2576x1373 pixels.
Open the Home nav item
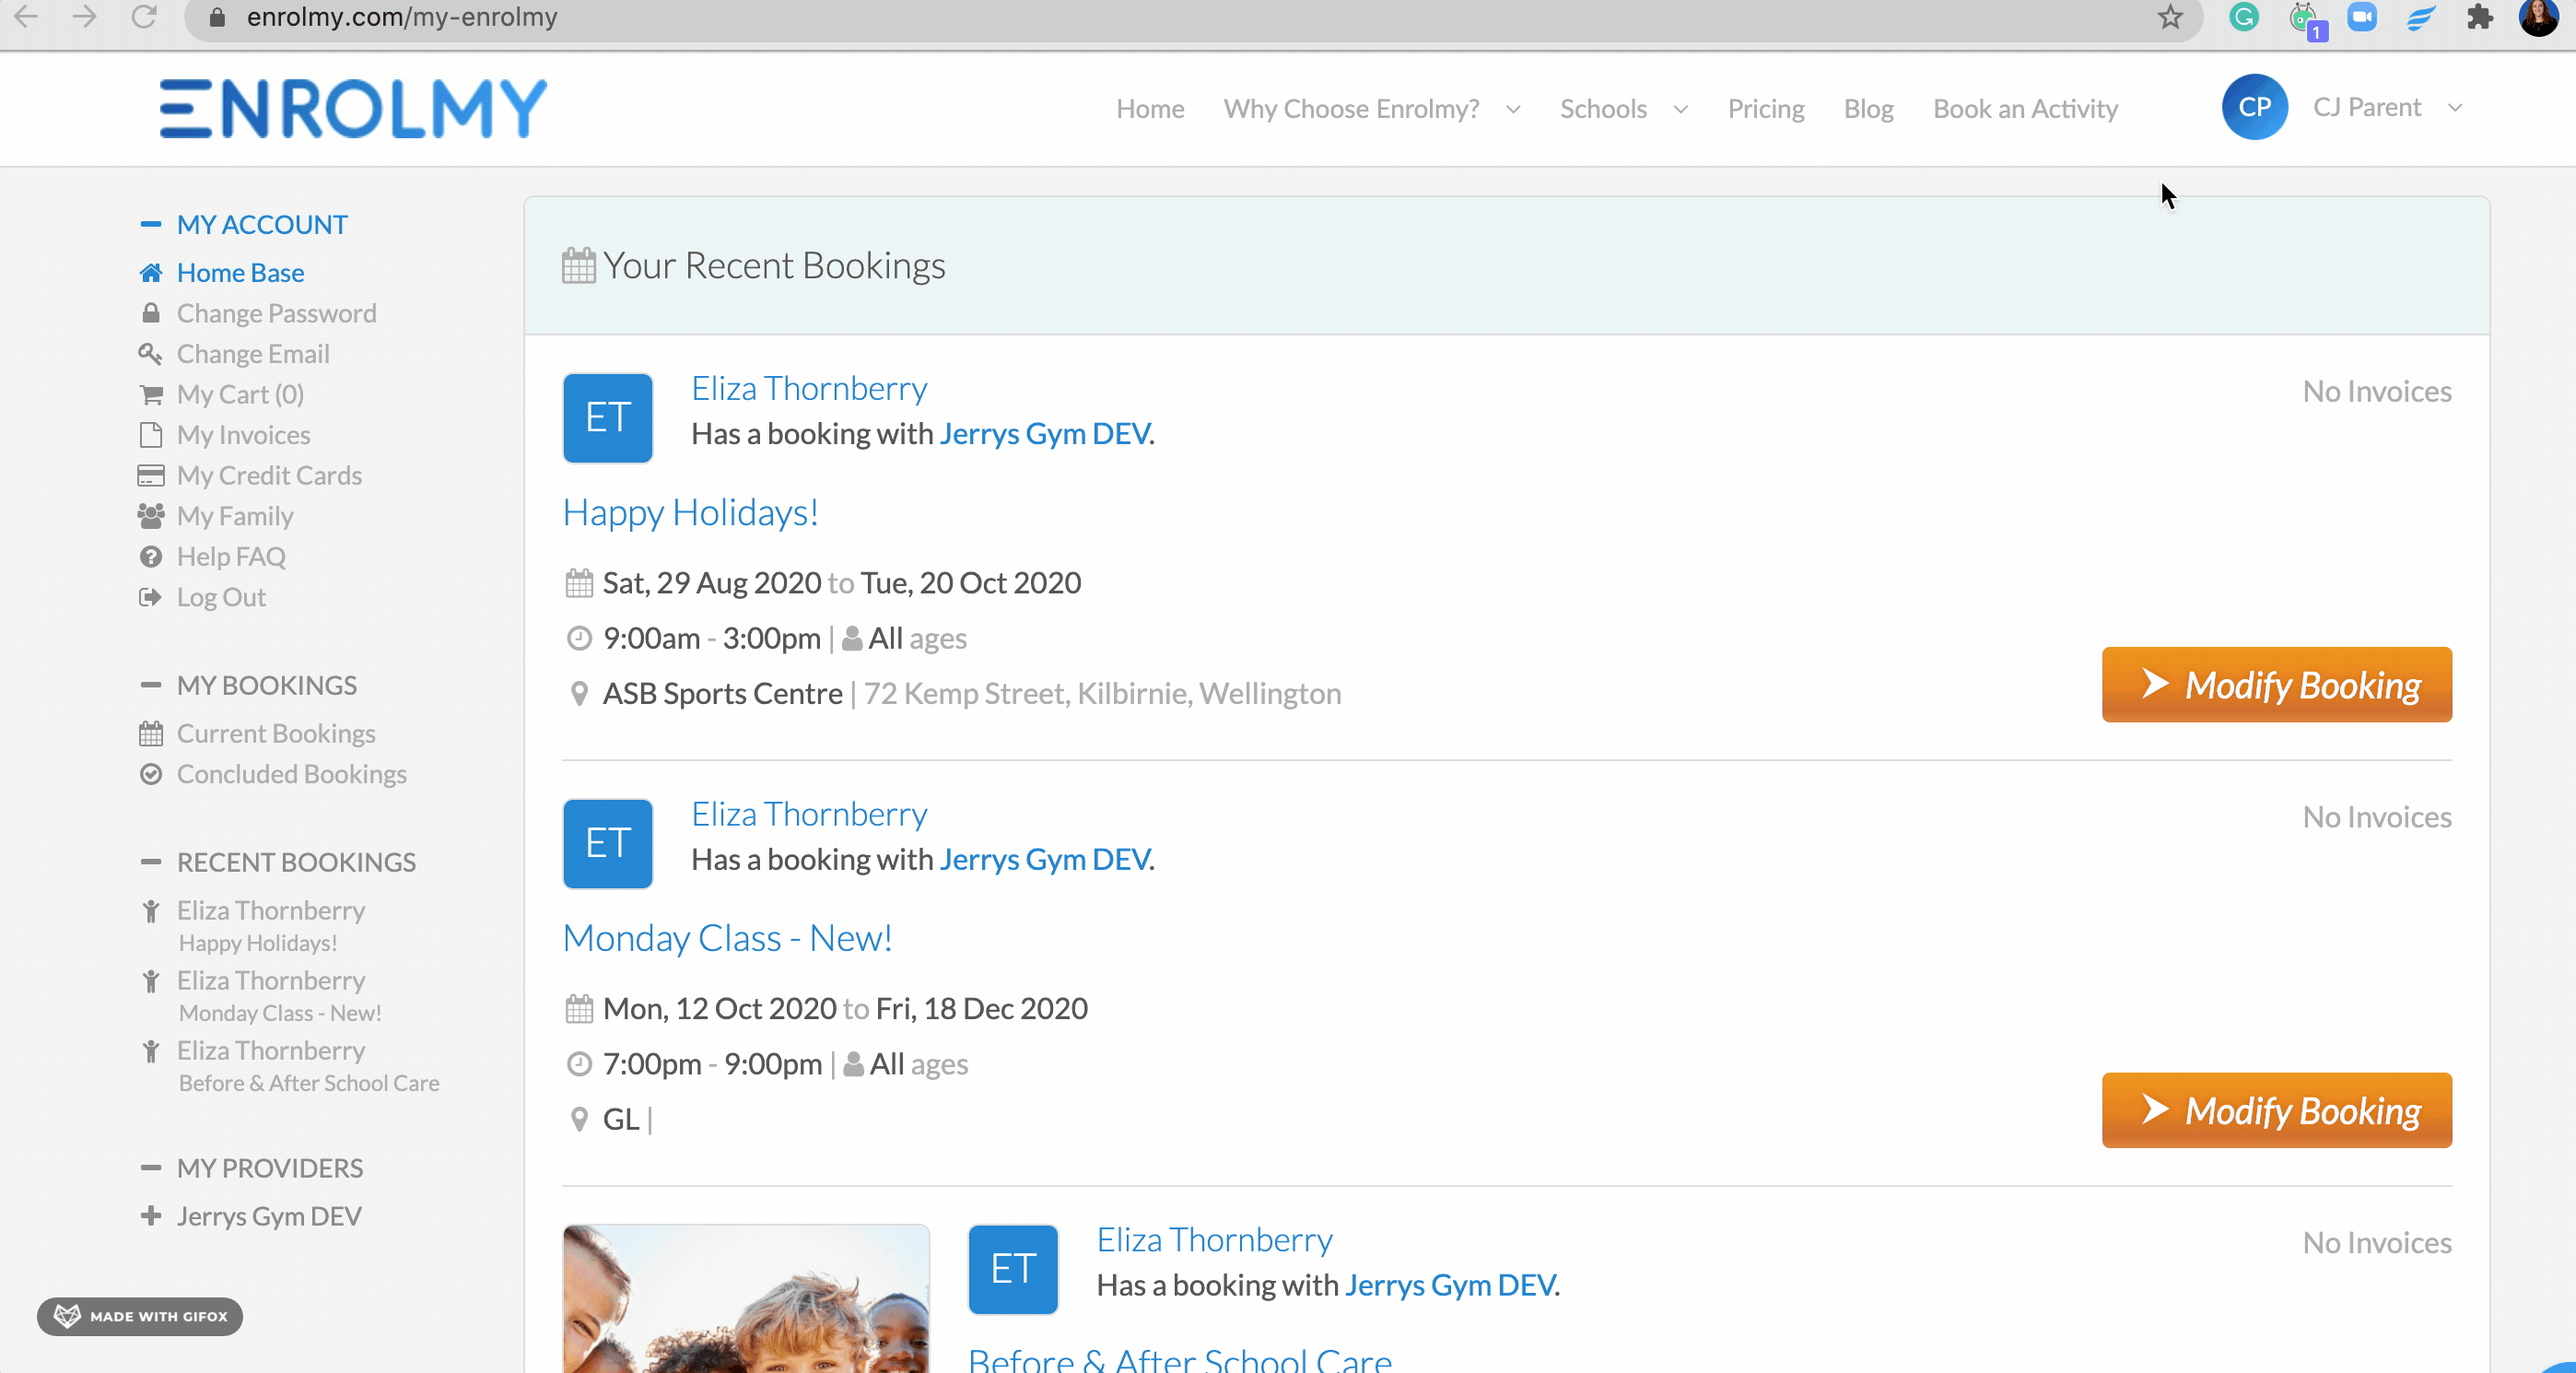[x=1150, y=109]
